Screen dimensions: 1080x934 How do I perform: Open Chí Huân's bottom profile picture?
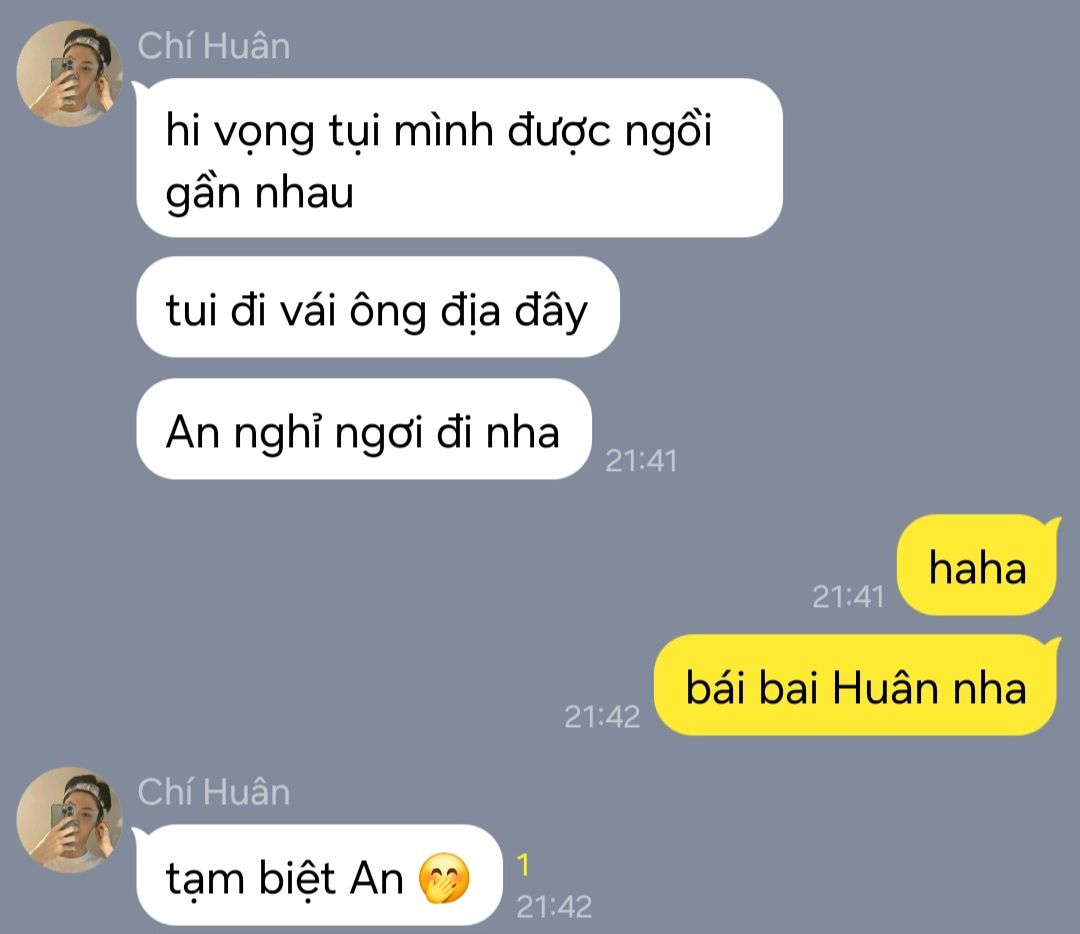(70, 820)
